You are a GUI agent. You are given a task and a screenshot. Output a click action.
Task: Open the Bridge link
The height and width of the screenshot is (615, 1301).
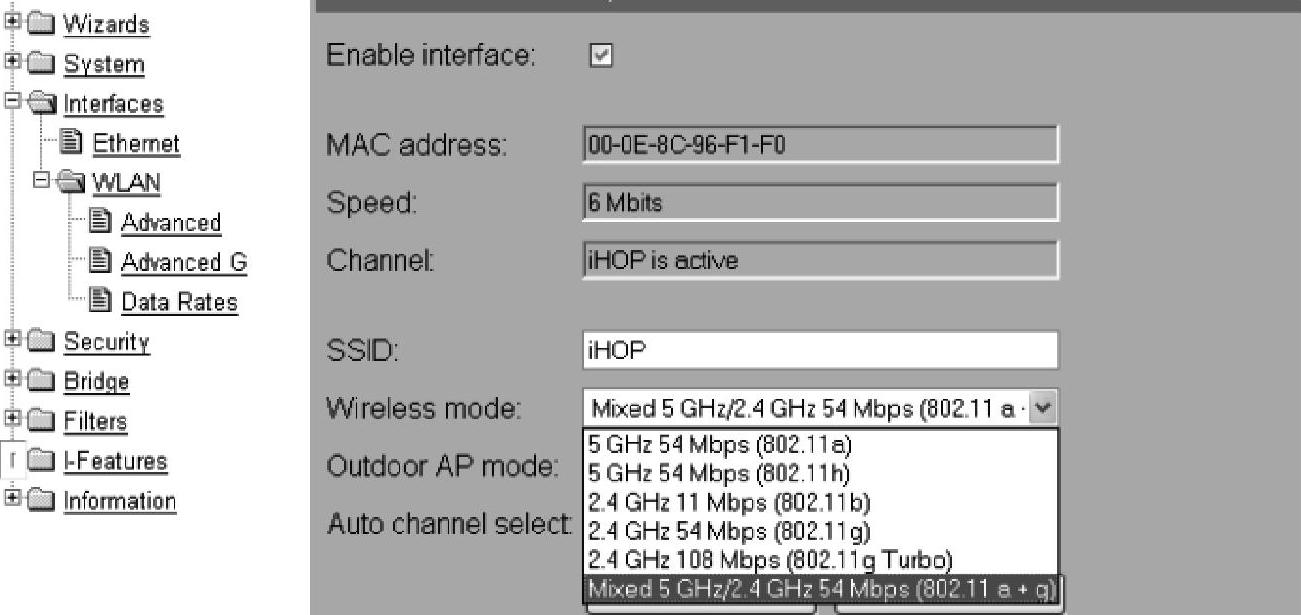(96, 381)
